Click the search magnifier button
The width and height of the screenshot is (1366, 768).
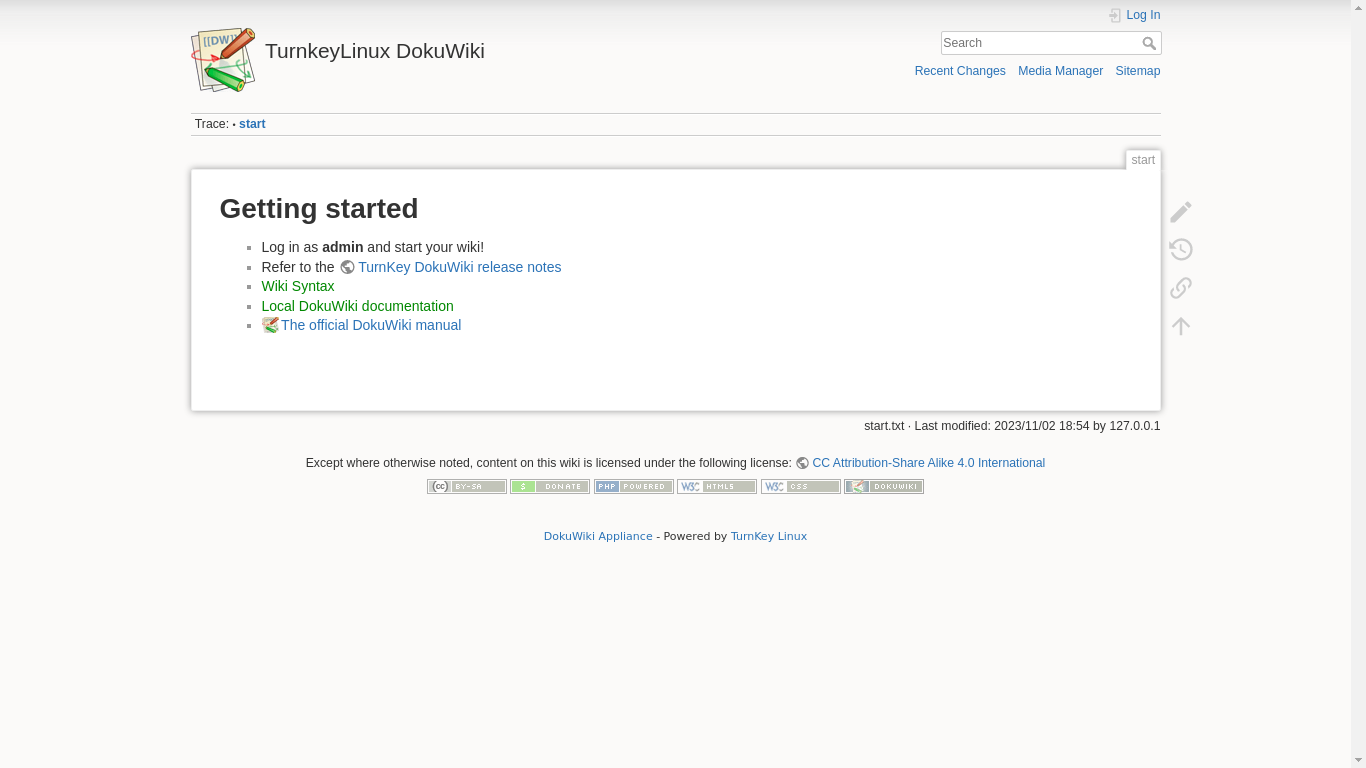(1149, 43)
